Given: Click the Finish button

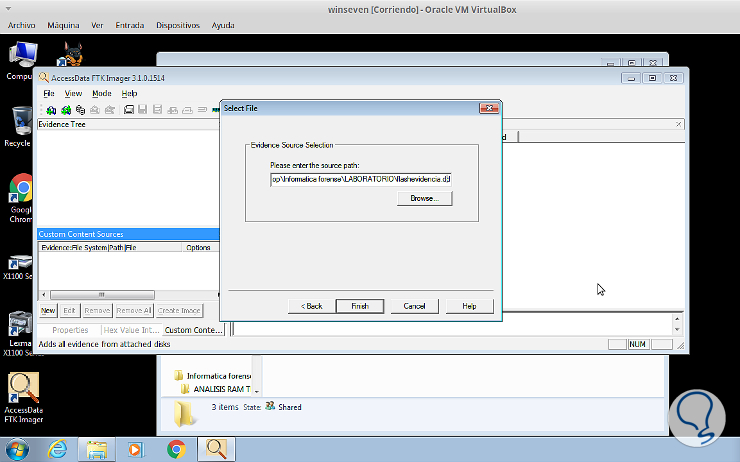Looking at the screenshot, I should 360,306.
